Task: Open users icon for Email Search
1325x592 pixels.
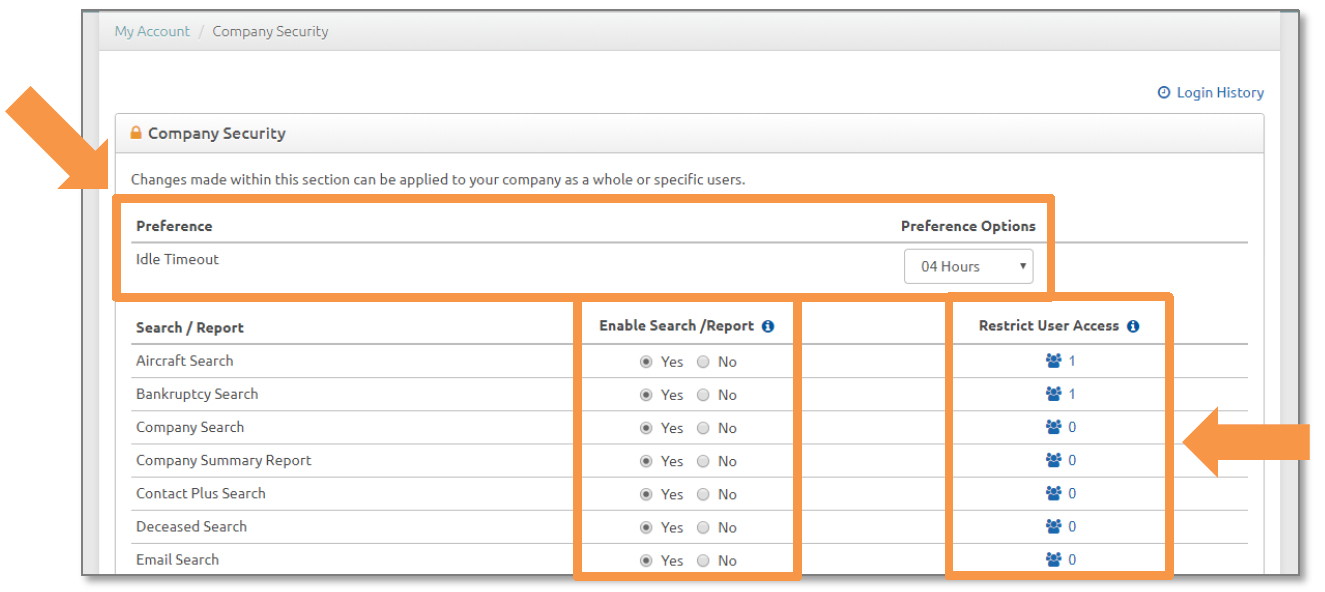Action: 1053,559
